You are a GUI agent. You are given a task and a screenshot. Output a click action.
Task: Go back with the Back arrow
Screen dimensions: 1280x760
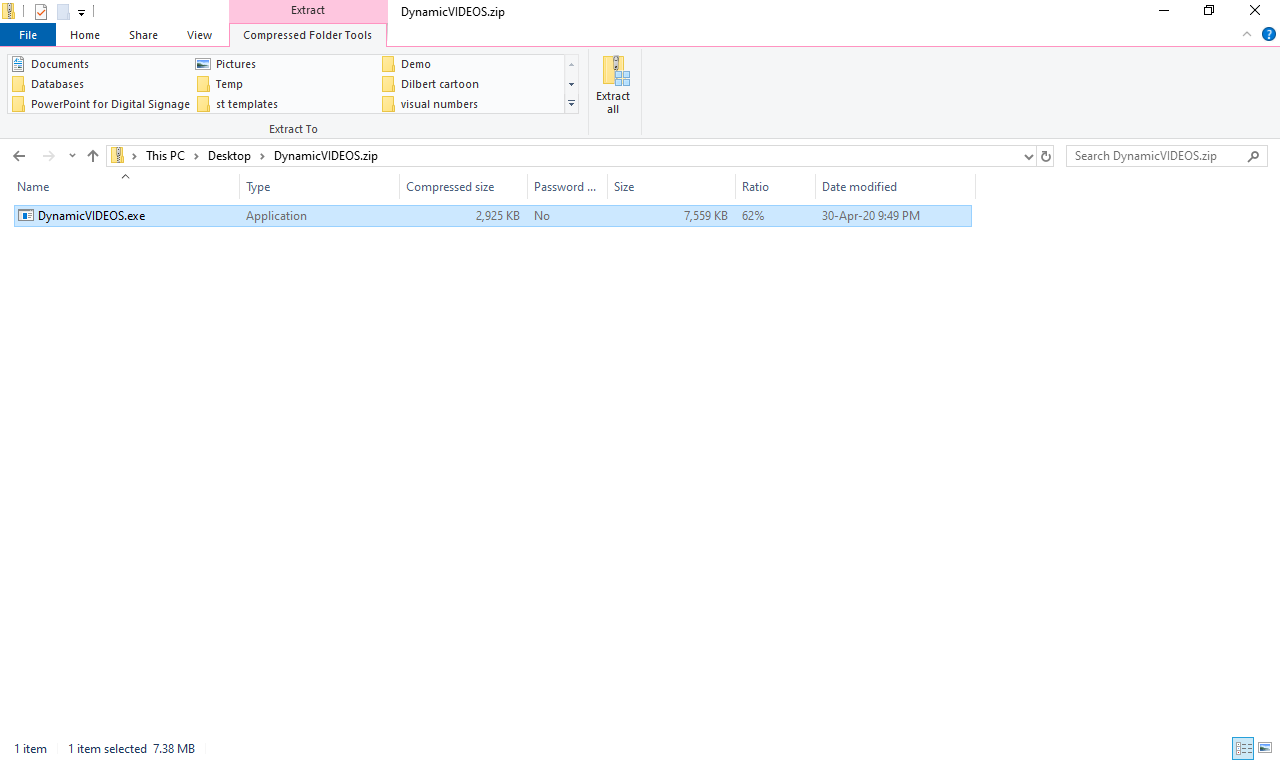tap(19, 156)
